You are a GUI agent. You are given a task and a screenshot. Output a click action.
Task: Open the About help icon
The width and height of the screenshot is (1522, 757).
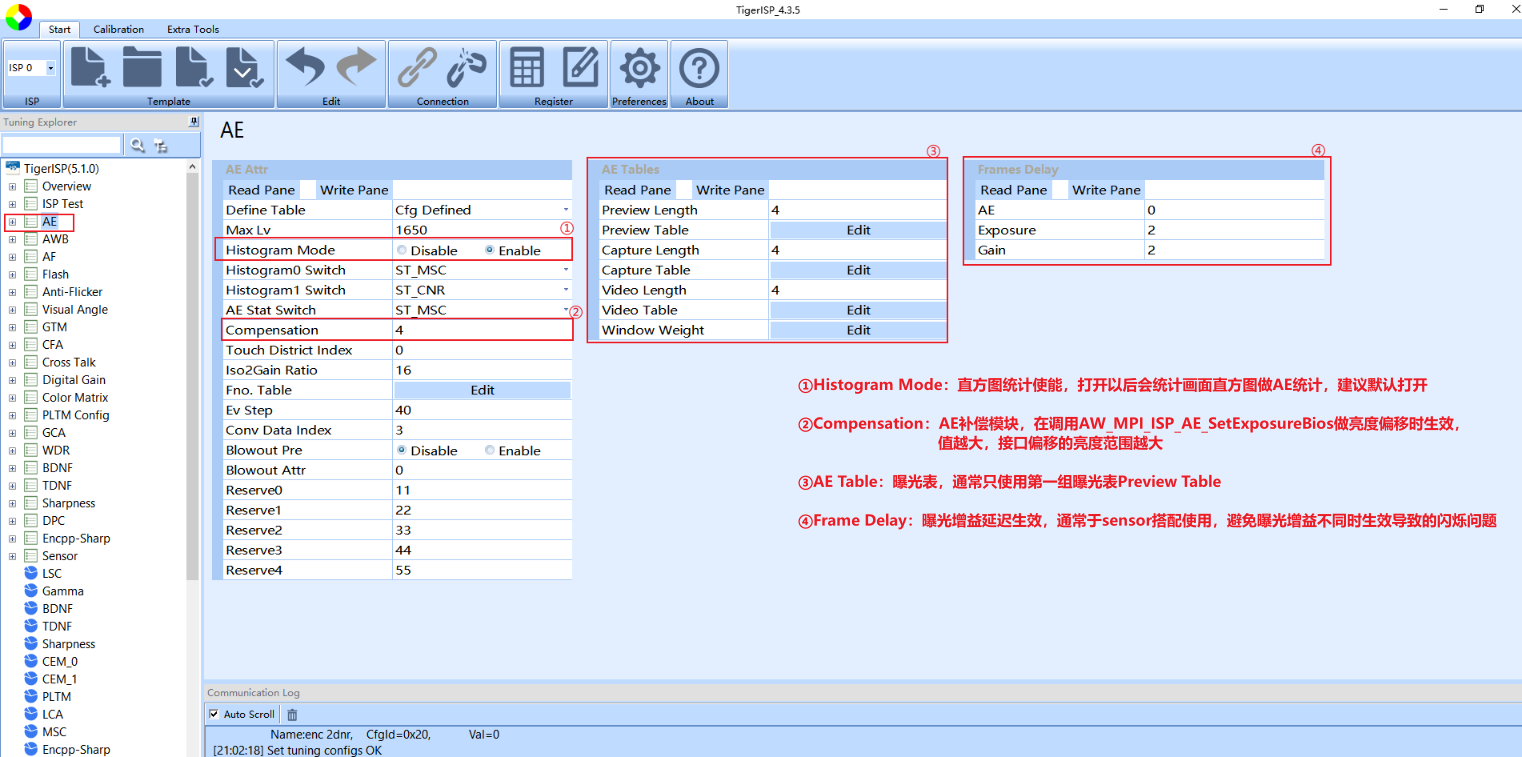[x=699, y=68]
